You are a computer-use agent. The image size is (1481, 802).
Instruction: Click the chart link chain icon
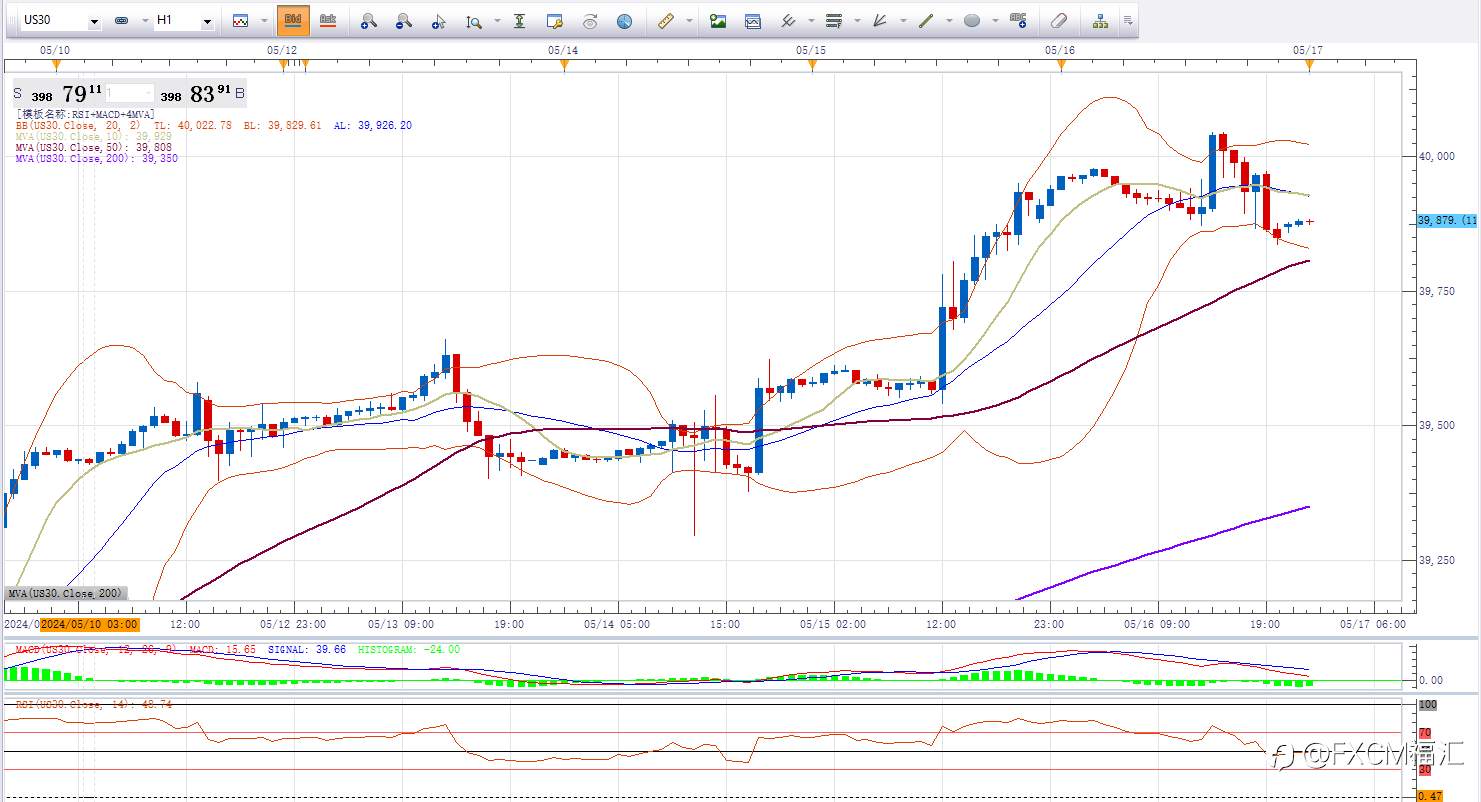coord(122,20)
